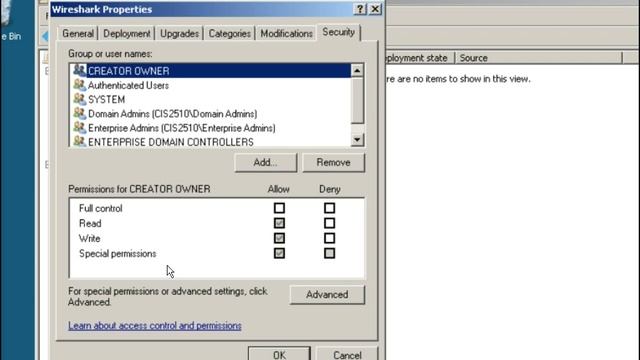Click the Remove button
Viewport: 640px width, 360px height.
(x=333, y=162)
